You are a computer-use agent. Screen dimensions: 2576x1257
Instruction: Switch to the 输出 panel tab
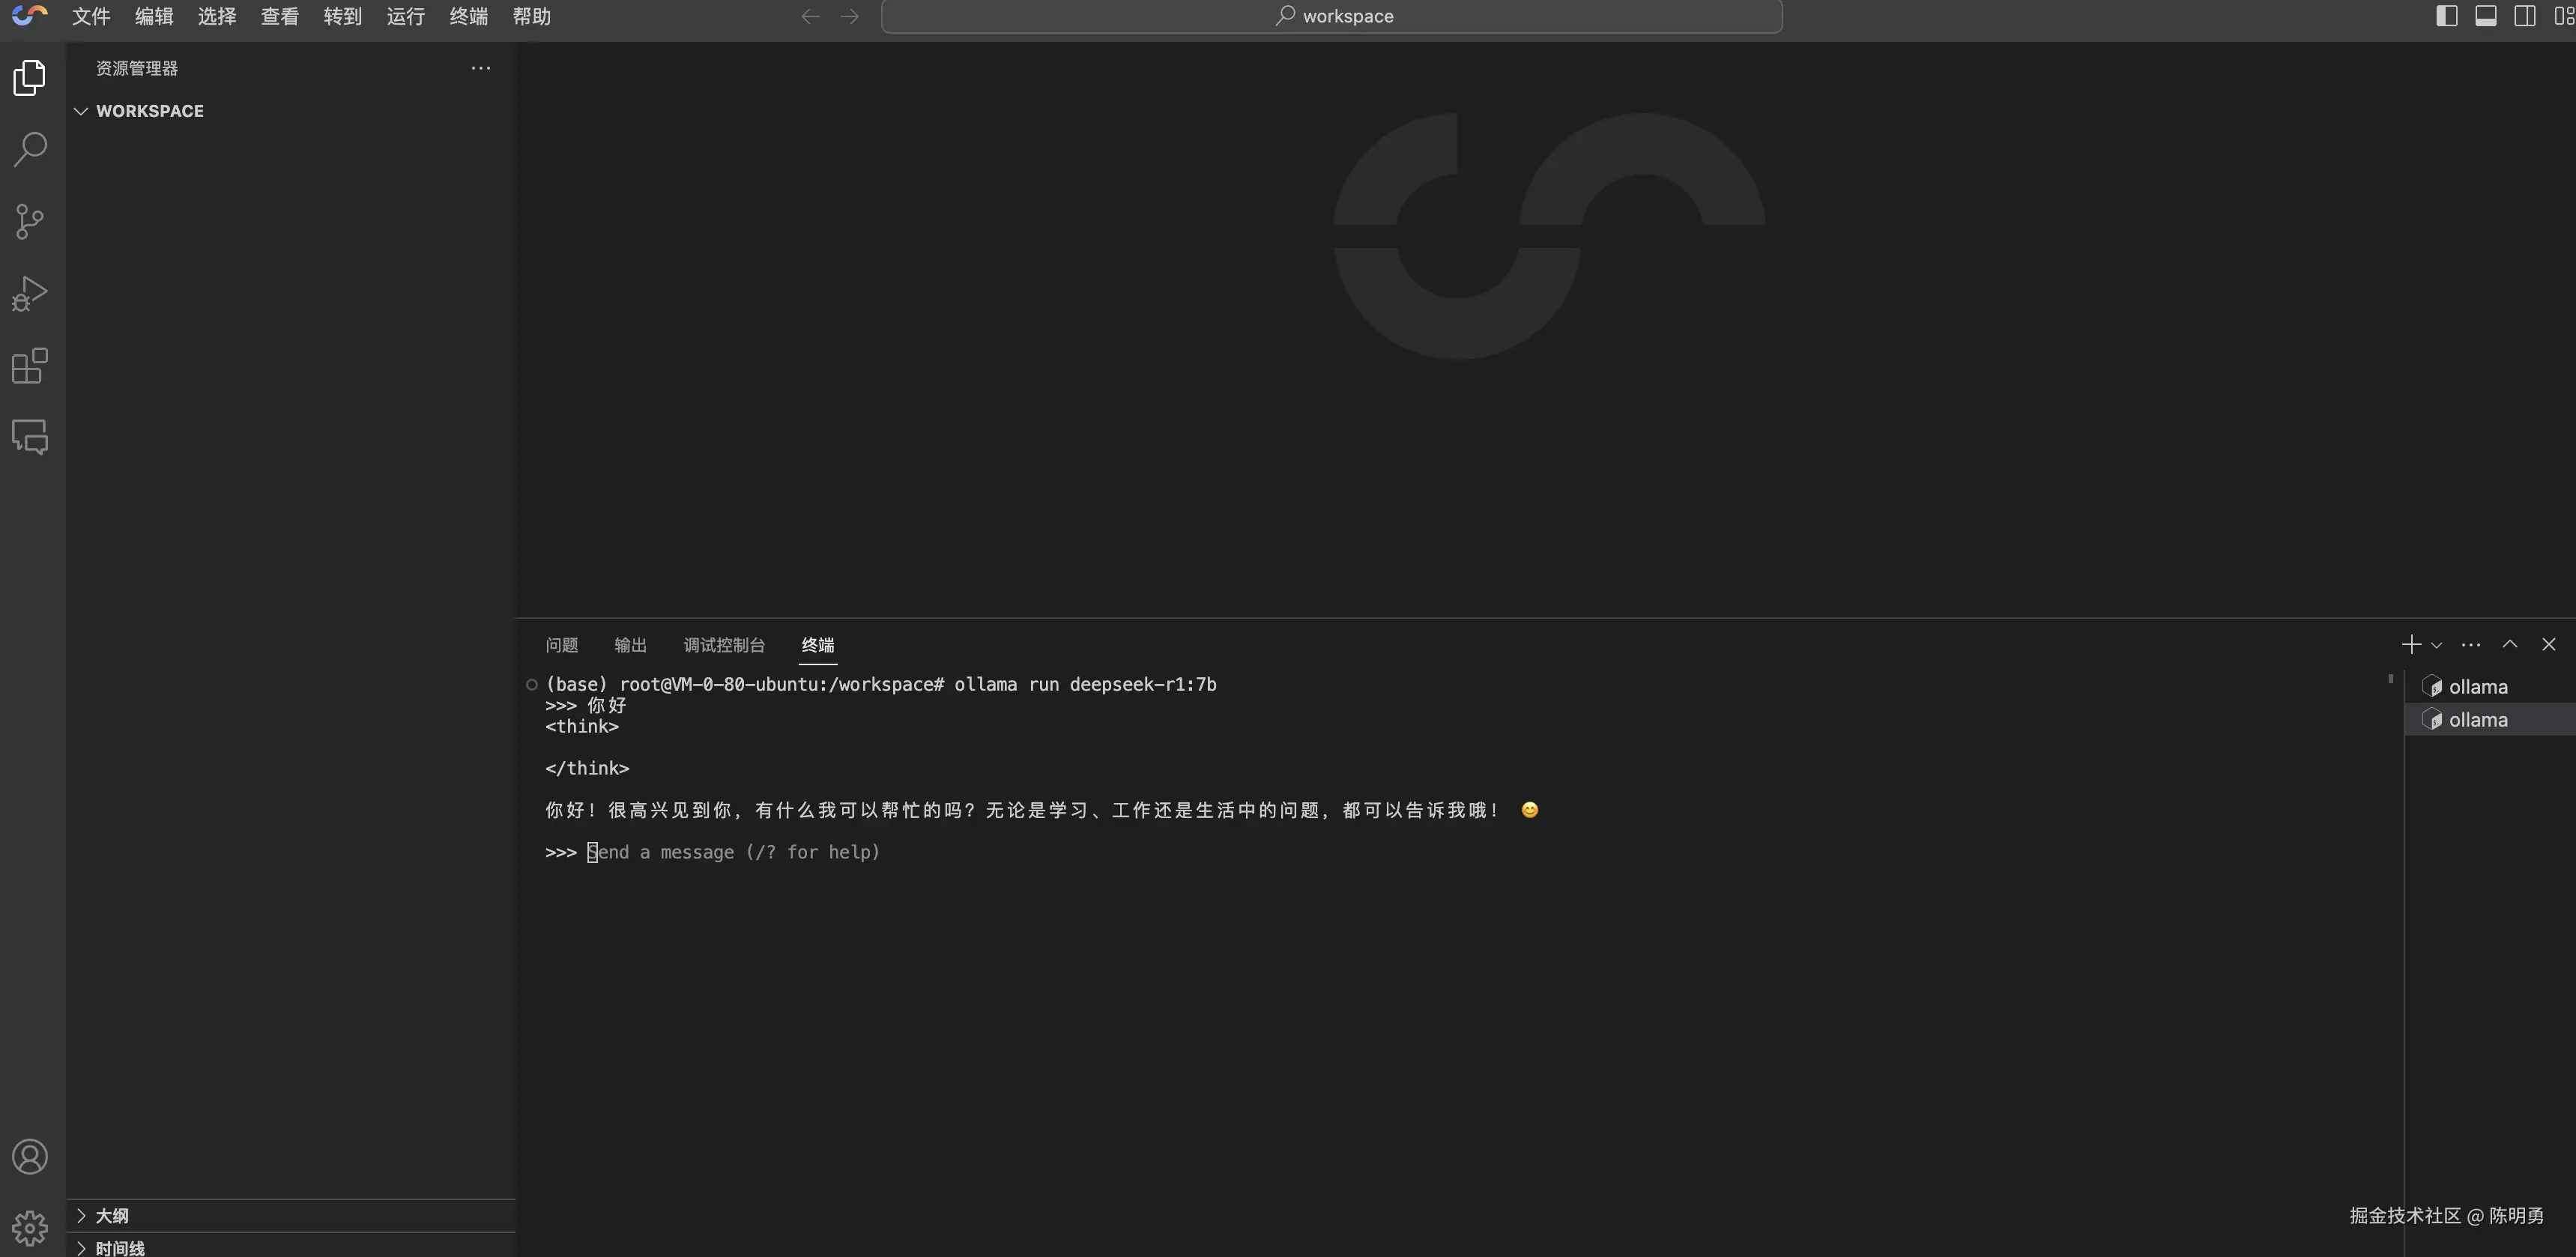click(x=630, y=645)
